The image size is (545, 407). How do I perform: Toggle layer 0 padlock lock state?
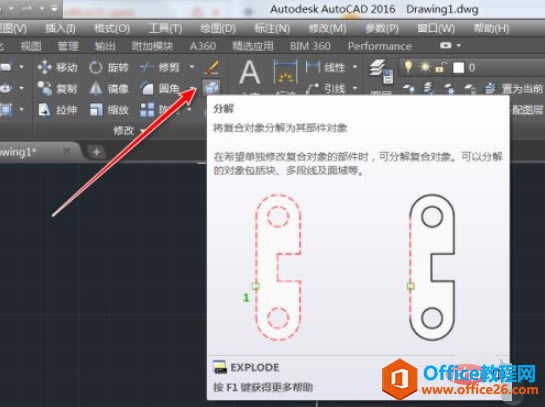(x=440, y=67)
